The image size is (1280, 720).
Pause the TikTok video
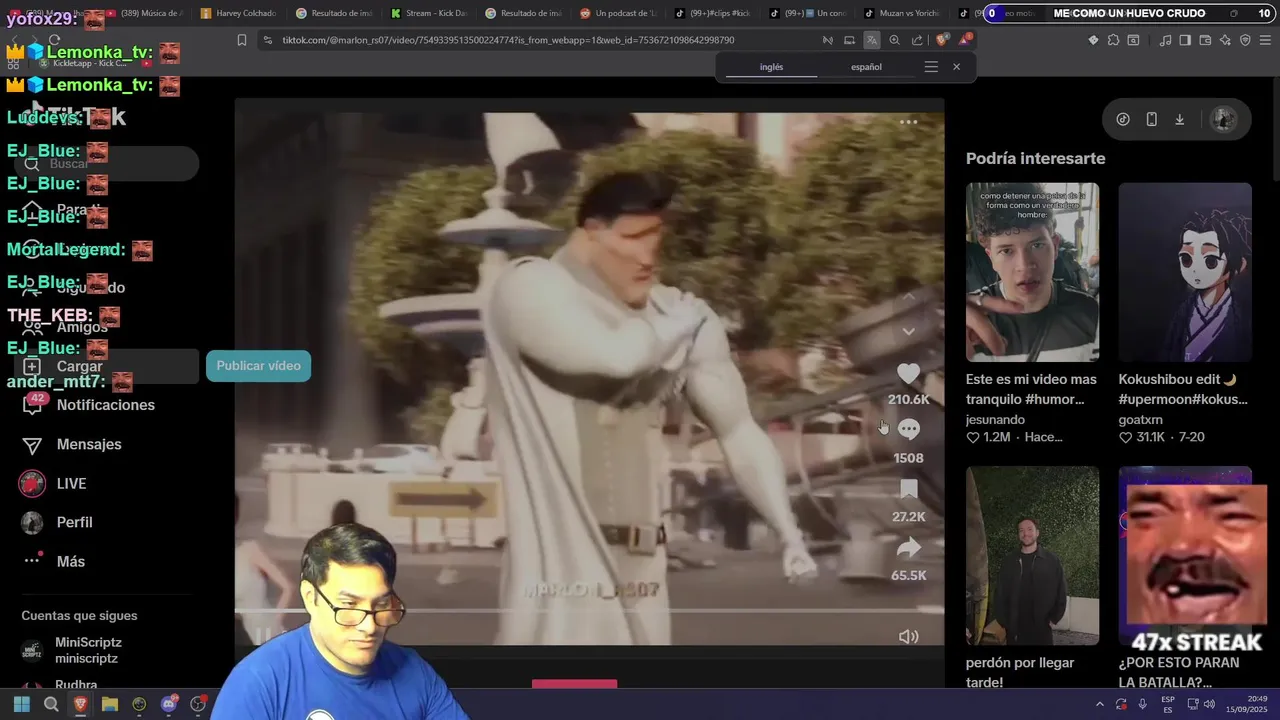click(x=262, y=636)
